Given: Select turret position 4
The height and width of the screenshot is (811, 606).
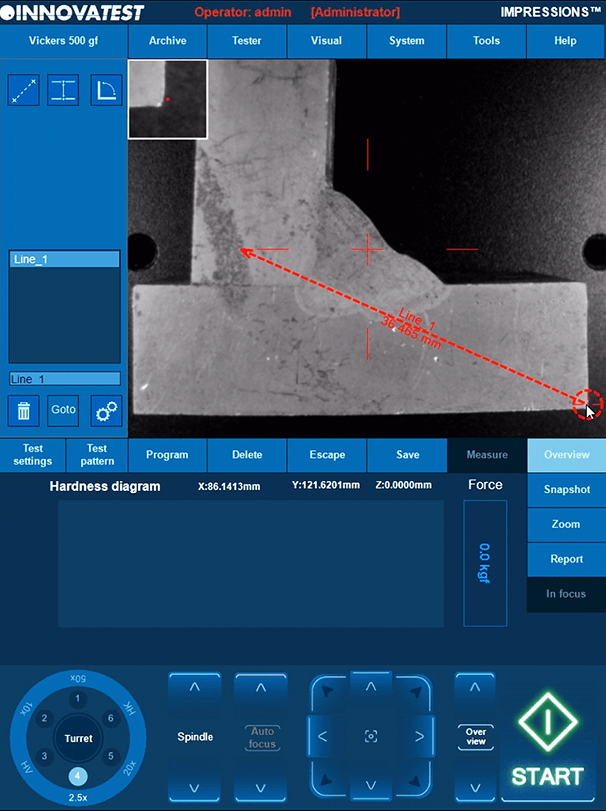Looking at the screenshot, I should (78, 776).
